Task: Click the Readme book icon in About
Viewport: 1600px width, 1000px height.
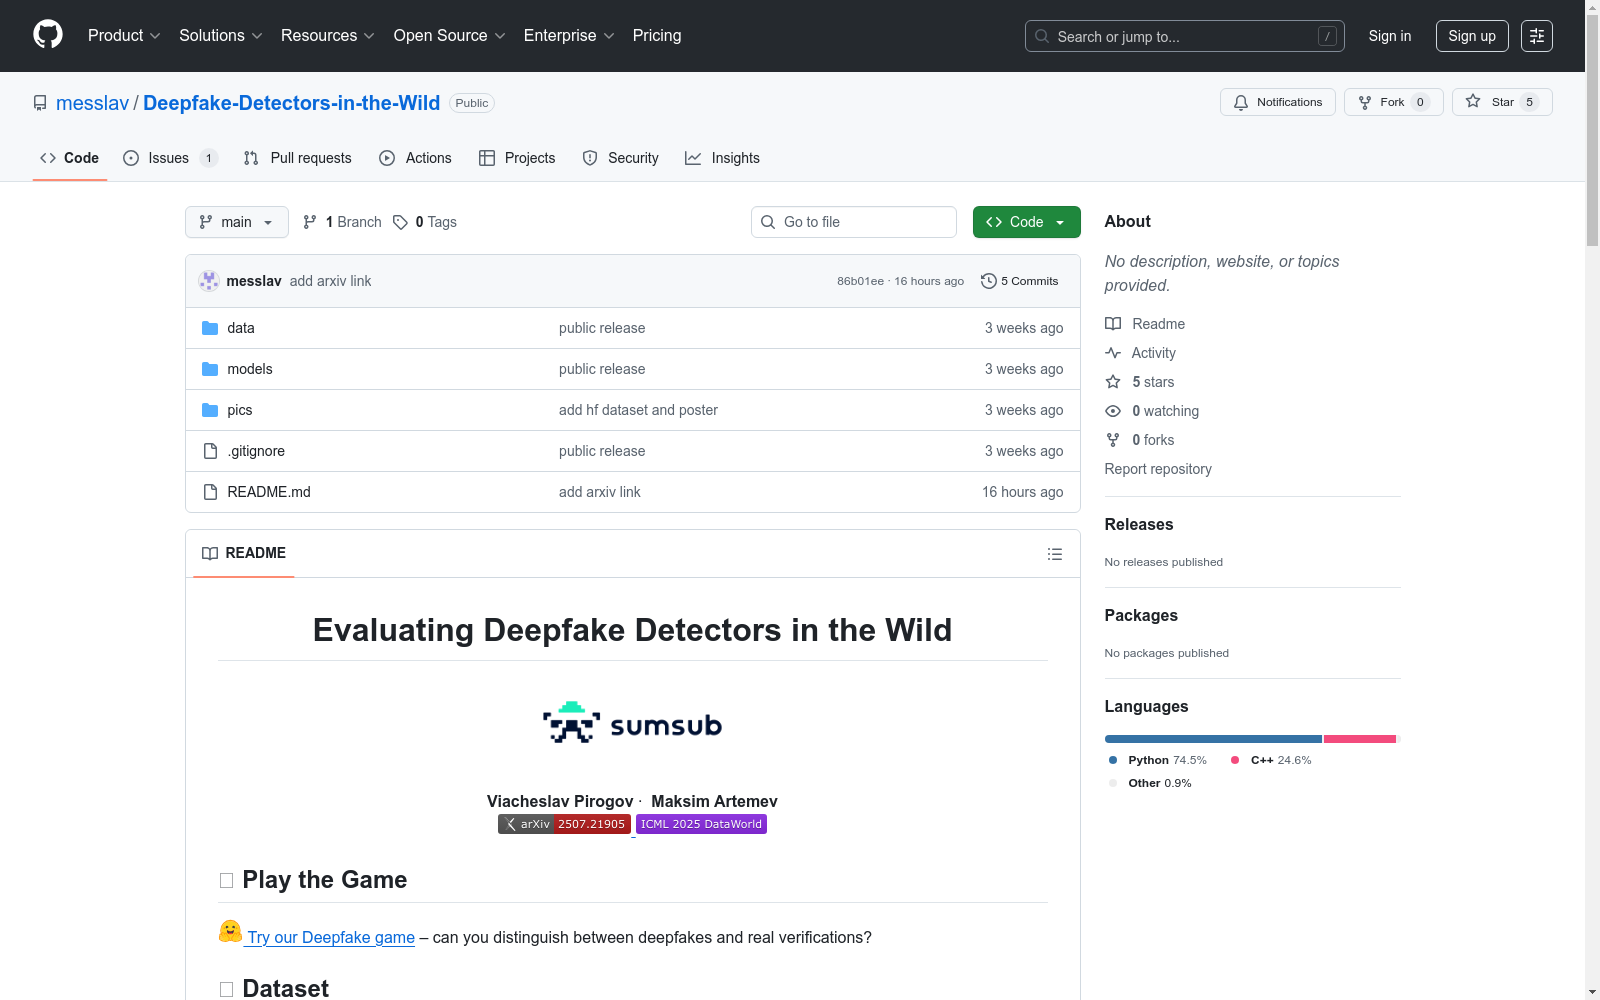Action: tap(1113, 324)
